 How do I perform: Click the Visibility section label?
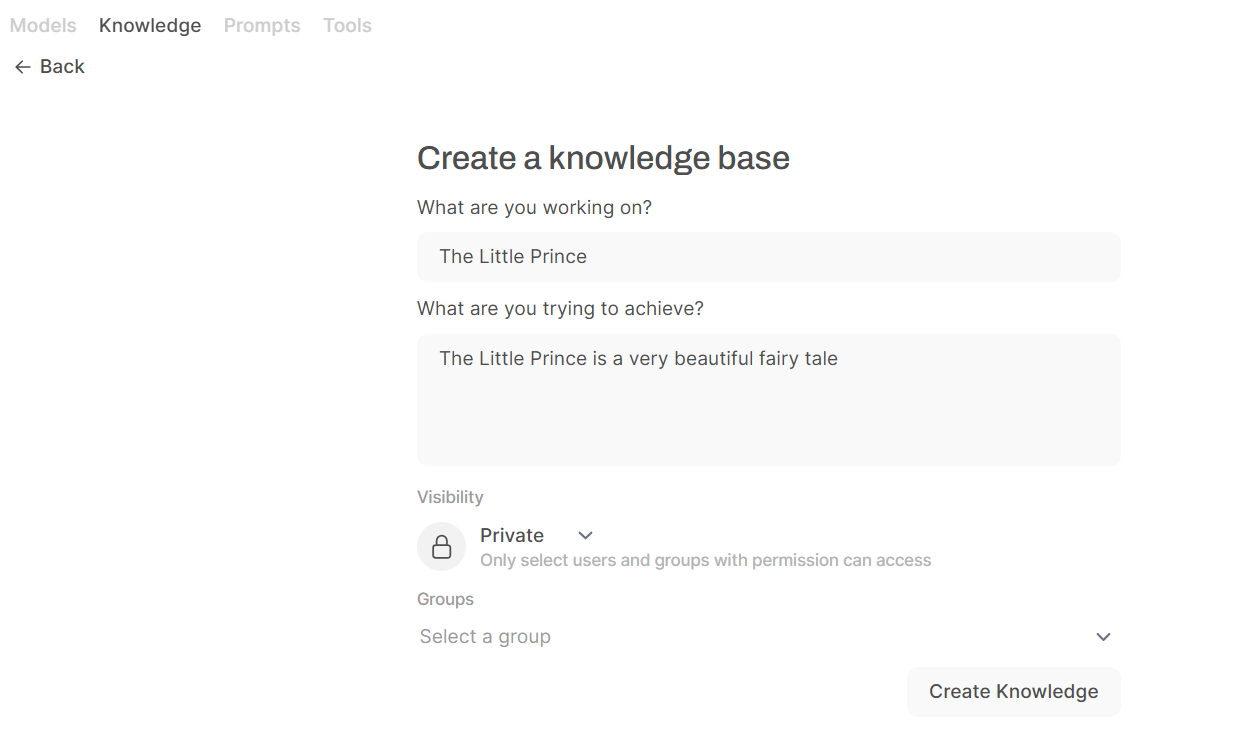(x=450, y=497)
